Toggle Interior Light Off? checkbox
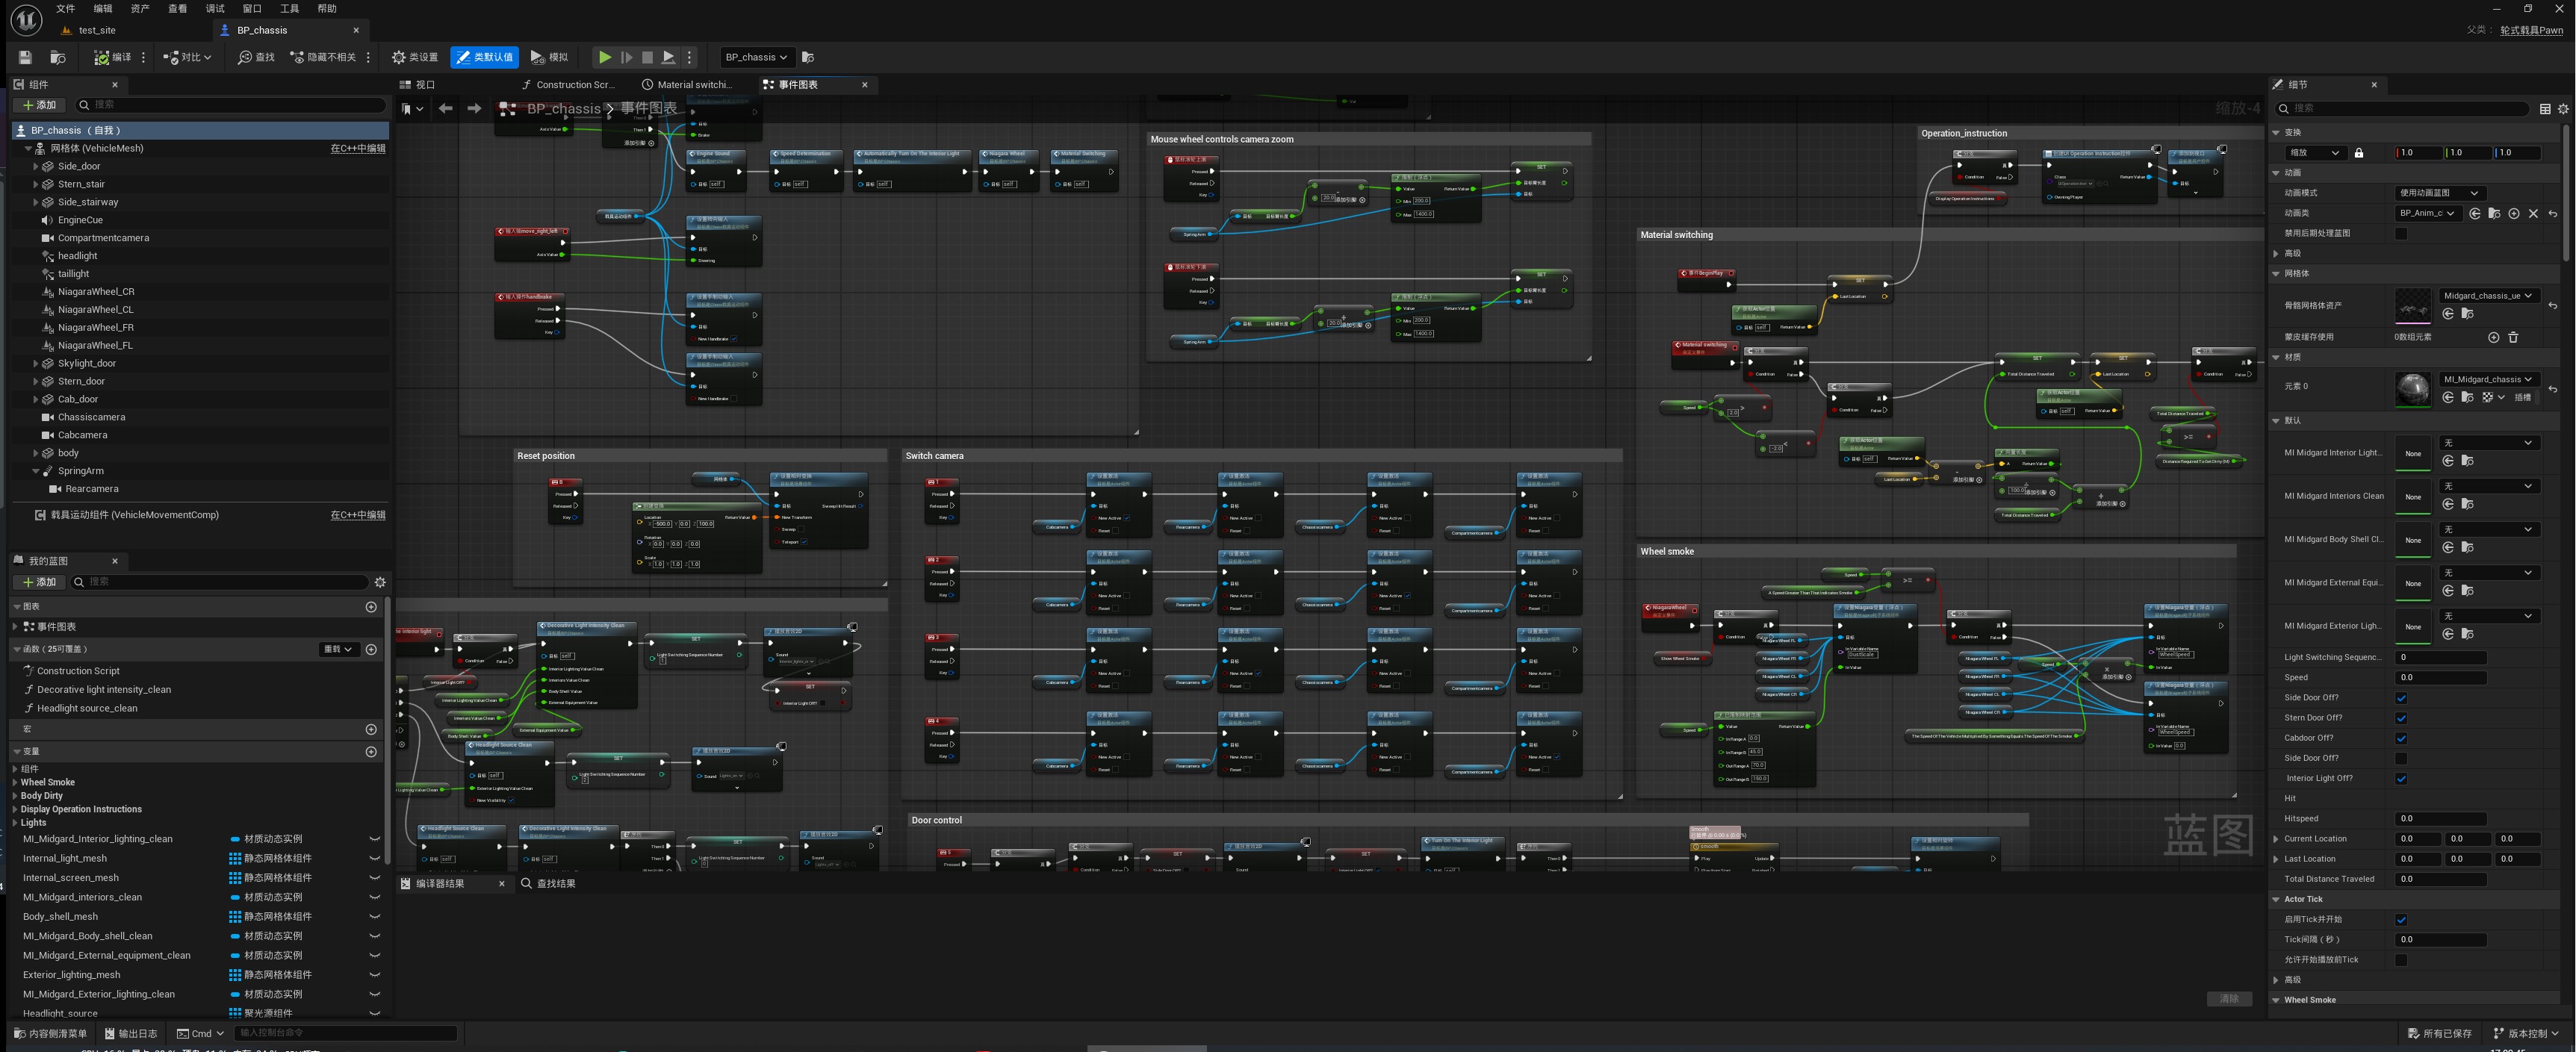The height and width of the screenshot is (1052, 2576). (x=2401, y=778)
